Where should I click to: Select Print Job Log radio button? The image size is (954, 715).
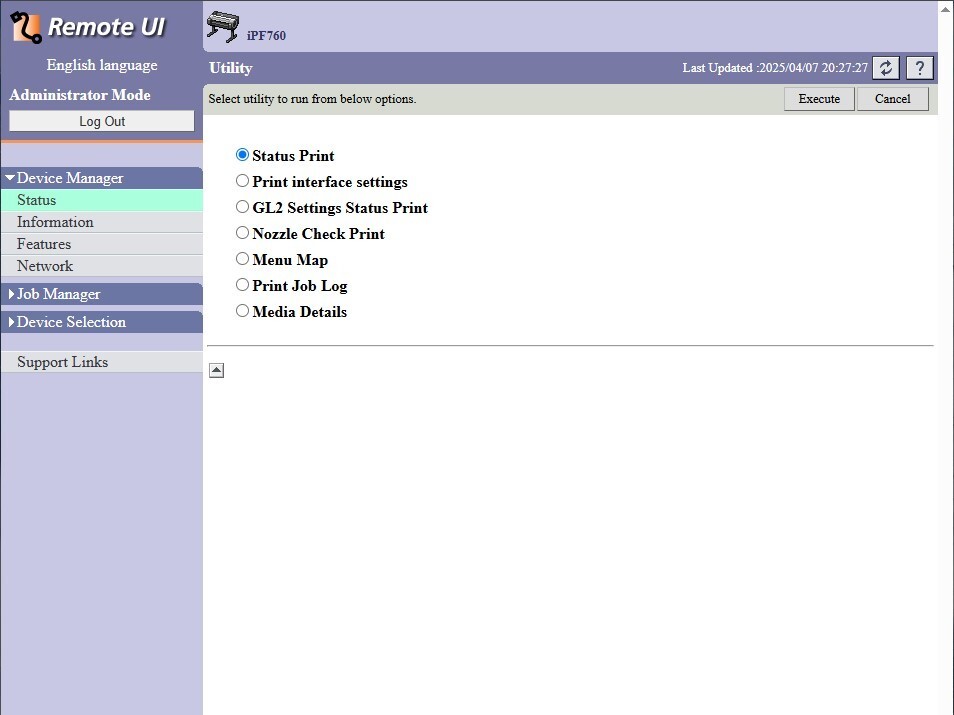(x=242, y=285)
